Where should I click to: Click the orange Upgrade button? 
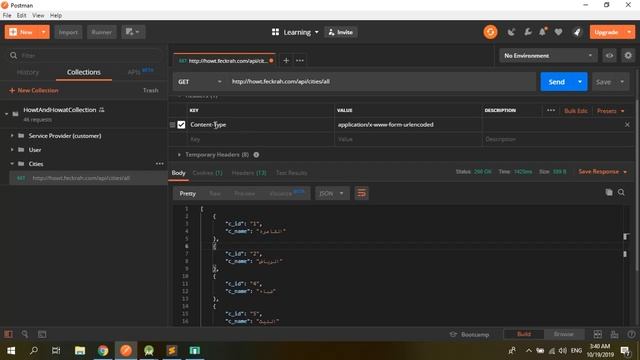pos(606,32)
